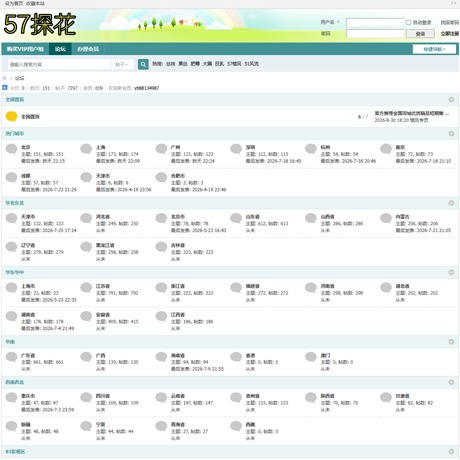This screenshot has height=460, width=460.
Task: Click the bubble icon beside 深圳
Action: pos(236,149)
